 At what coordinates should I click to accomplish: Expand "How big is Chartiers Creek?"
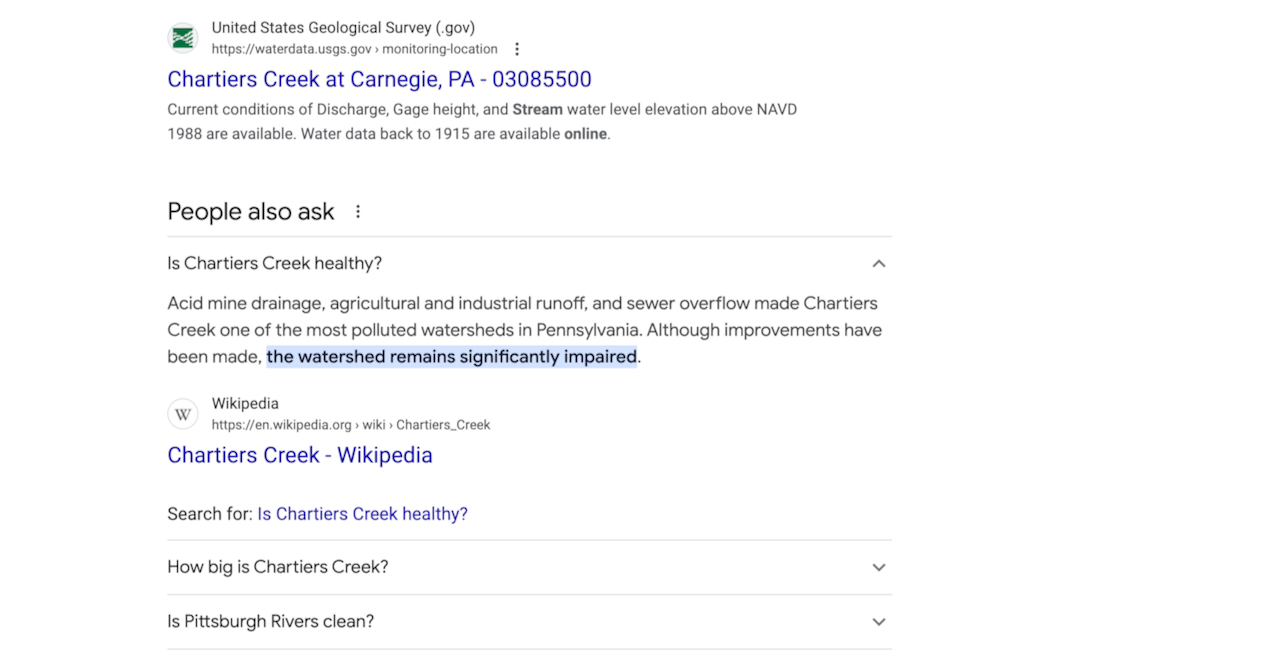coord(278,567)
